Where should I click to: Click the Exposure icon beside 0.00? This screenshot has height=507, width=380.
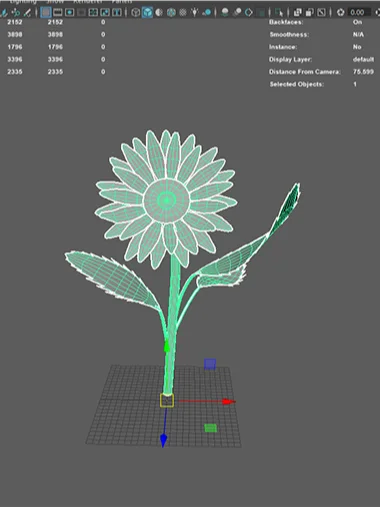(x=340, y=13)
